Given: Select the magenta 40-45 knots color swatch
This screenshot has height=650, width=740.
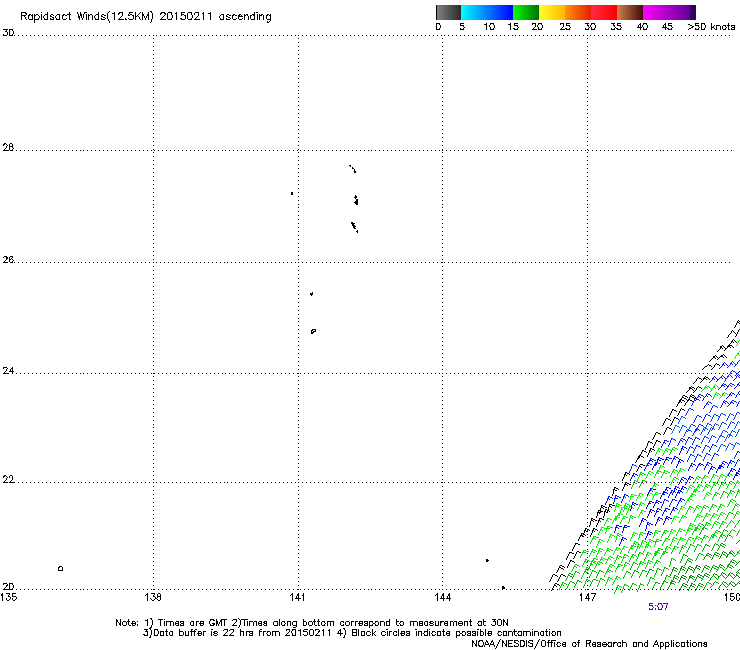Looking at the screenshot, I should tap(656, 12).
